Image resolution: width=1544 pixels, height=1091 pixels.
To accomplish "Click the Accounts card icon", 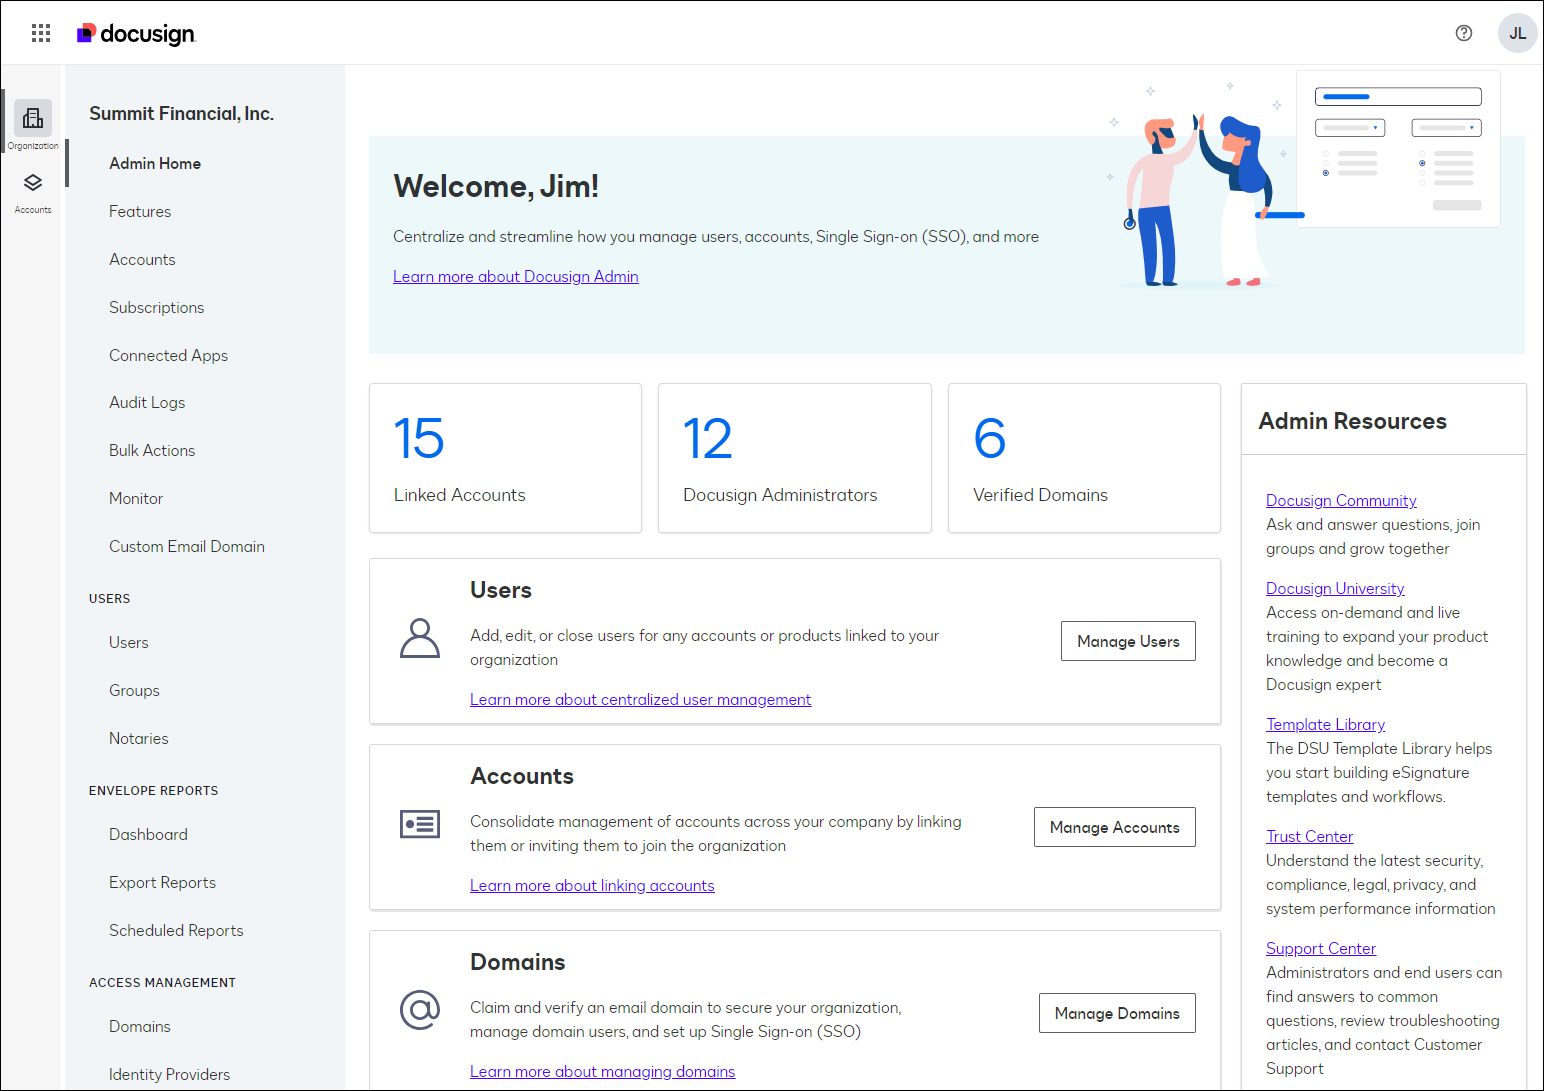I will pyautogui.click(x=420, y=824).
